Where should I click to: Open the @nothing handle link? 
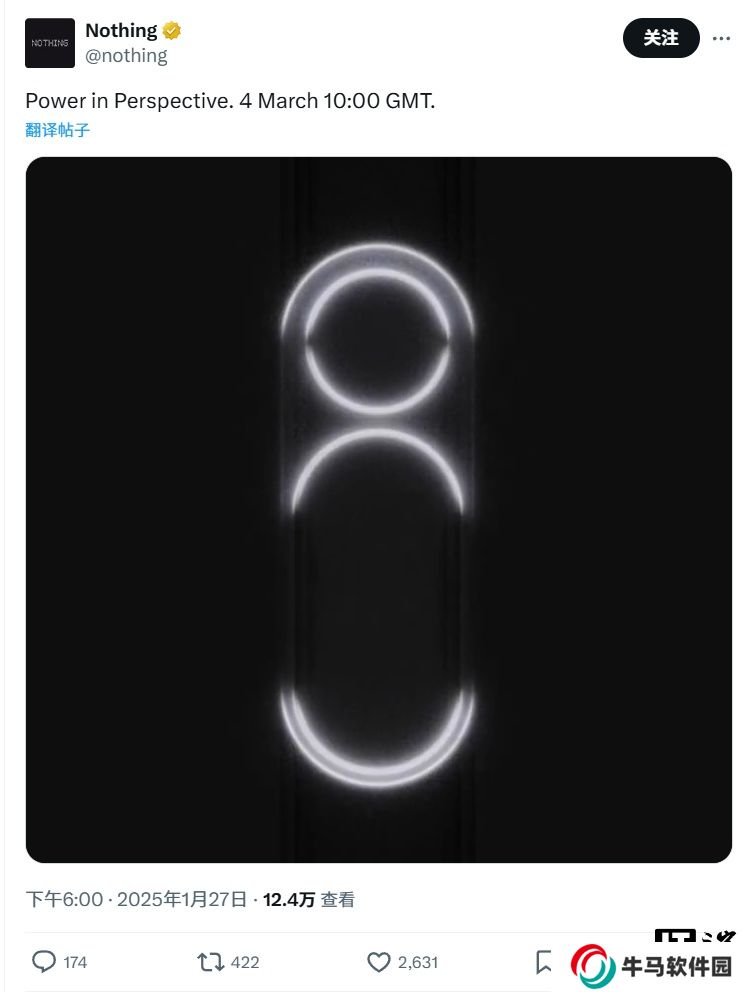pyautogui.click(x=127, y=56)
